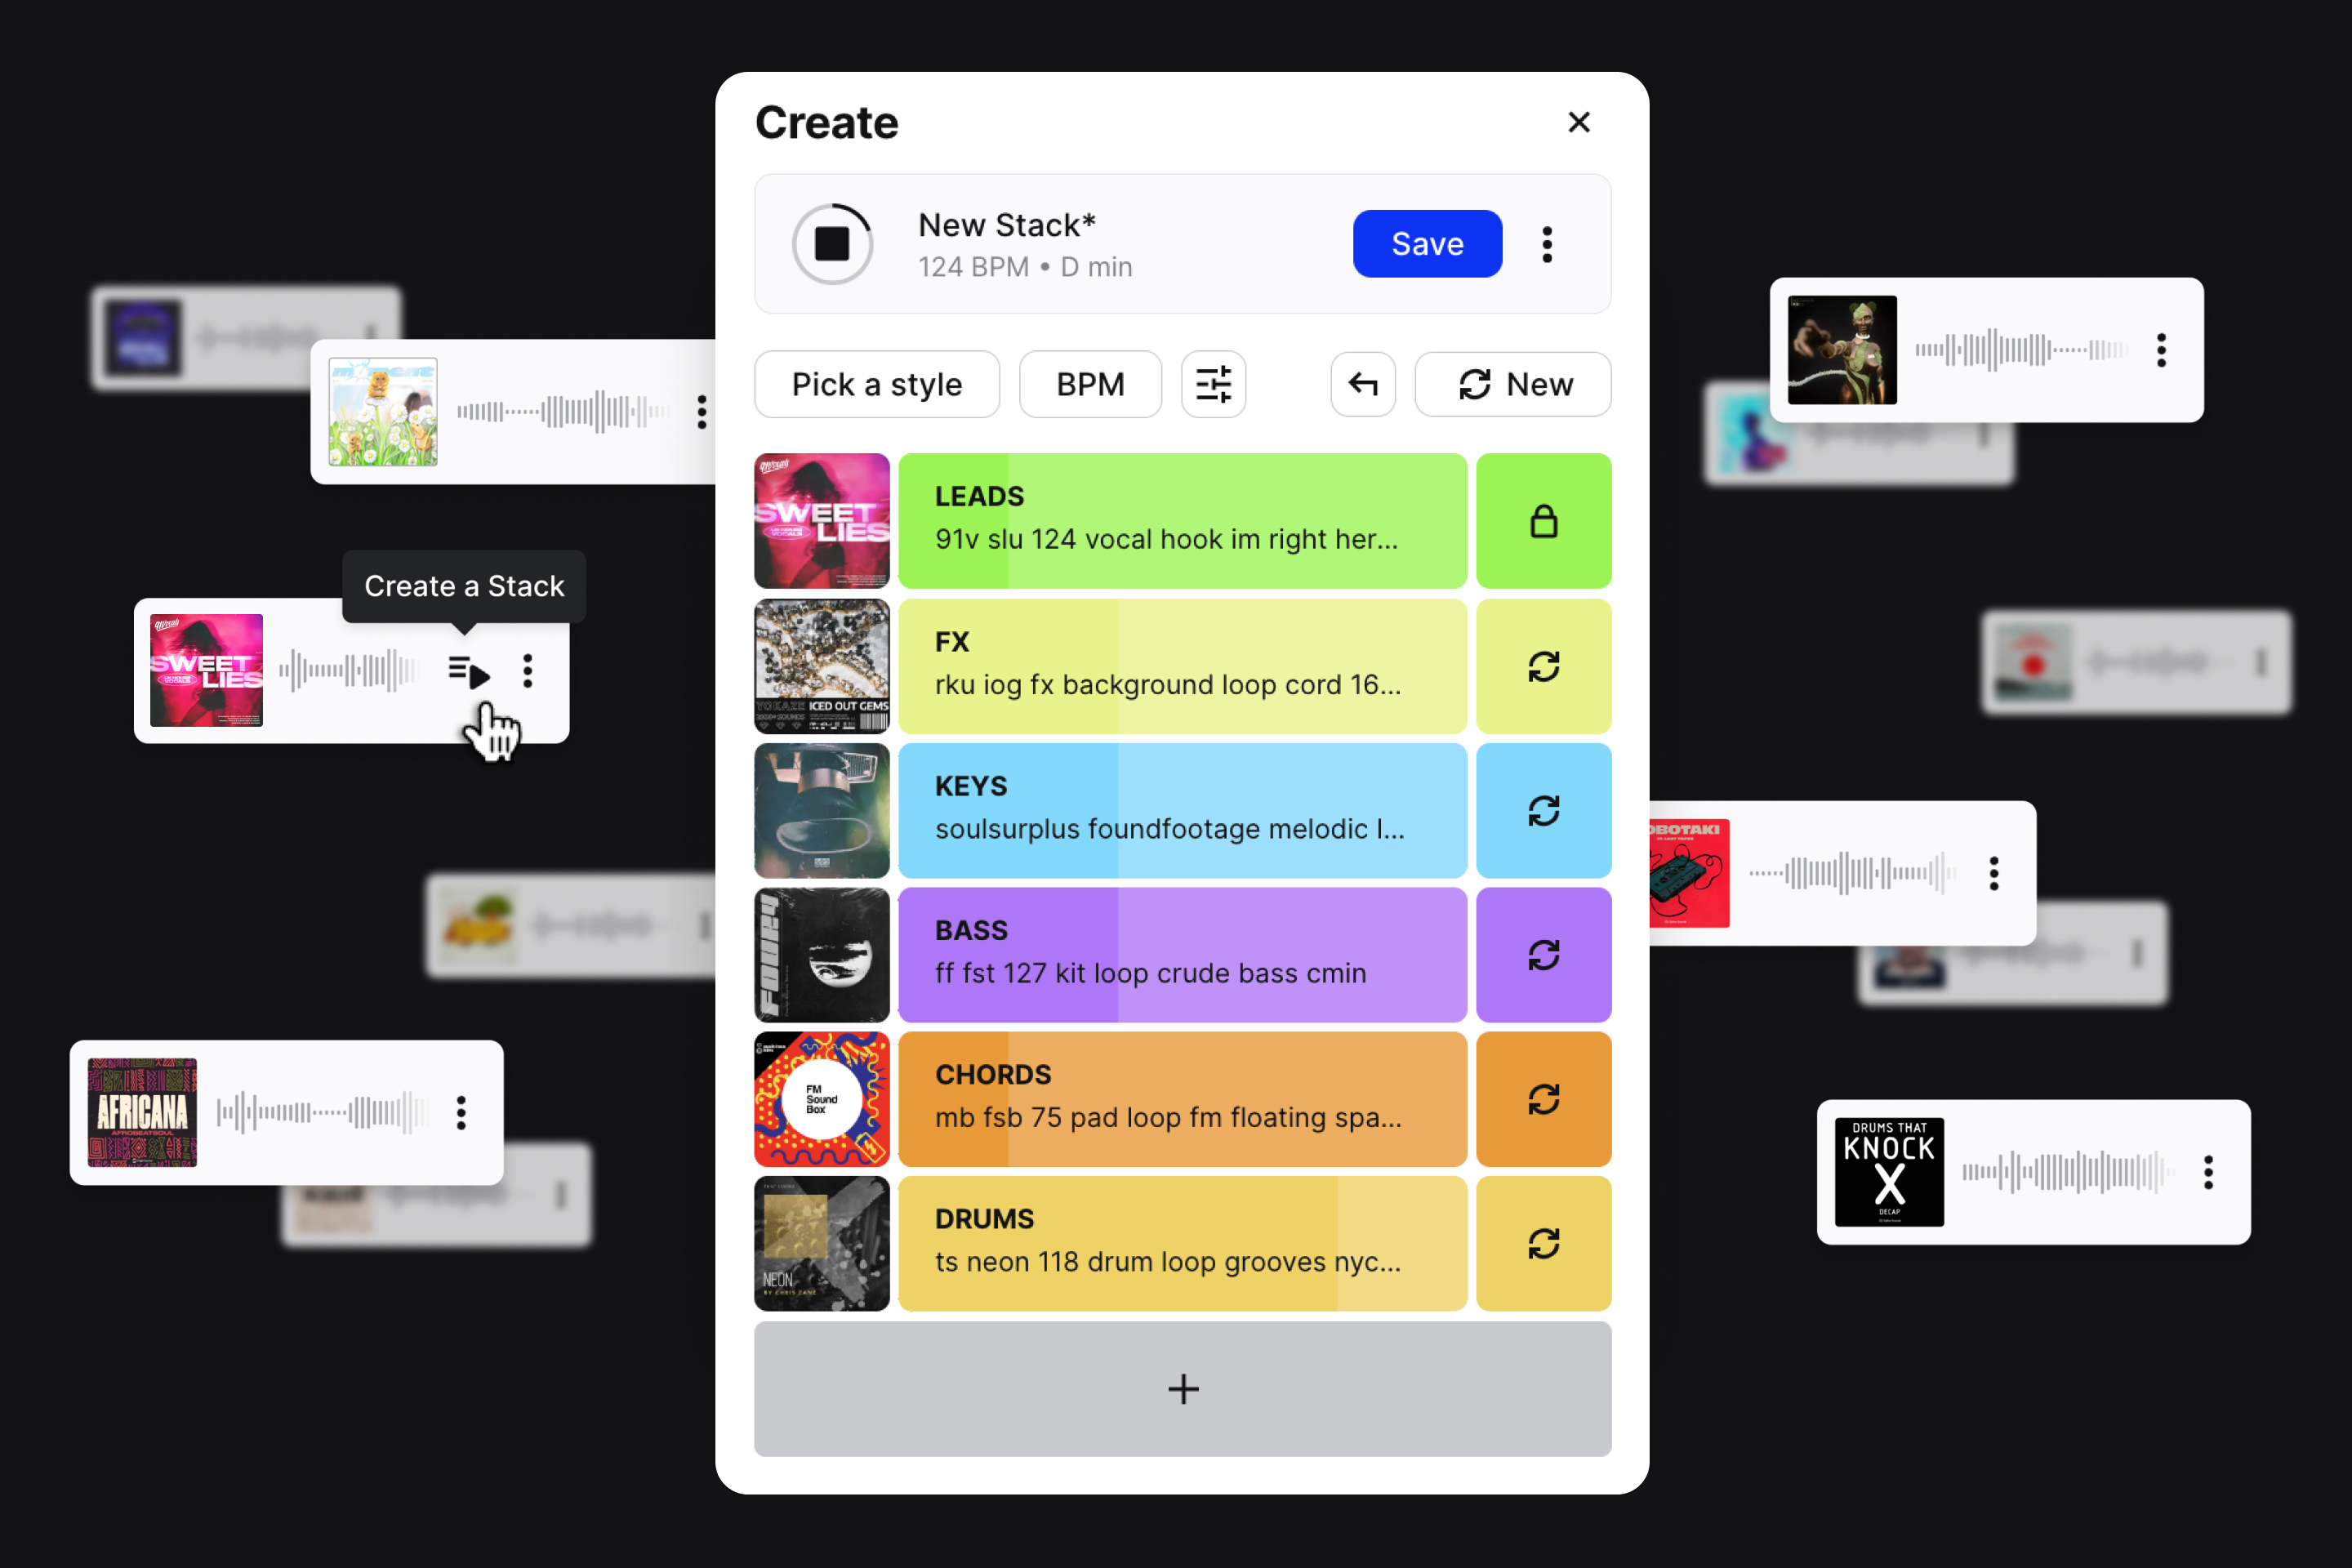Screen dimensions: 2352x1568
Task: Click the Sweet Lies album thumbnail
Action: click(x=198, y=670)
